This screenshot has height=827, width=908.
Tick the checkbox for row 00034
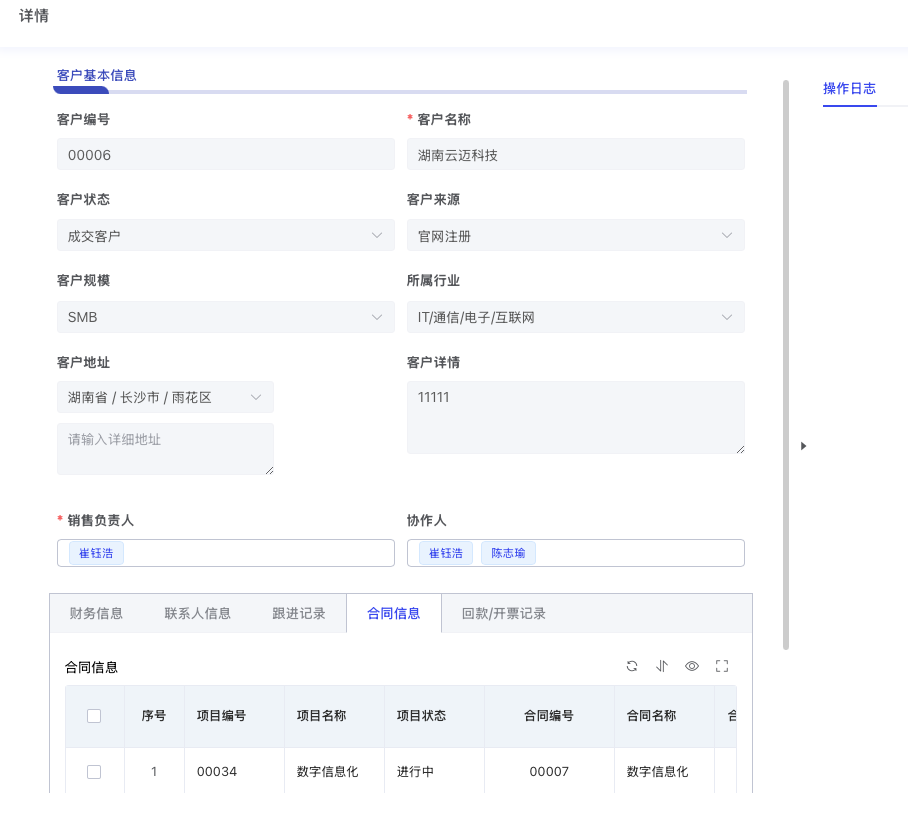(x=94, y=772)
